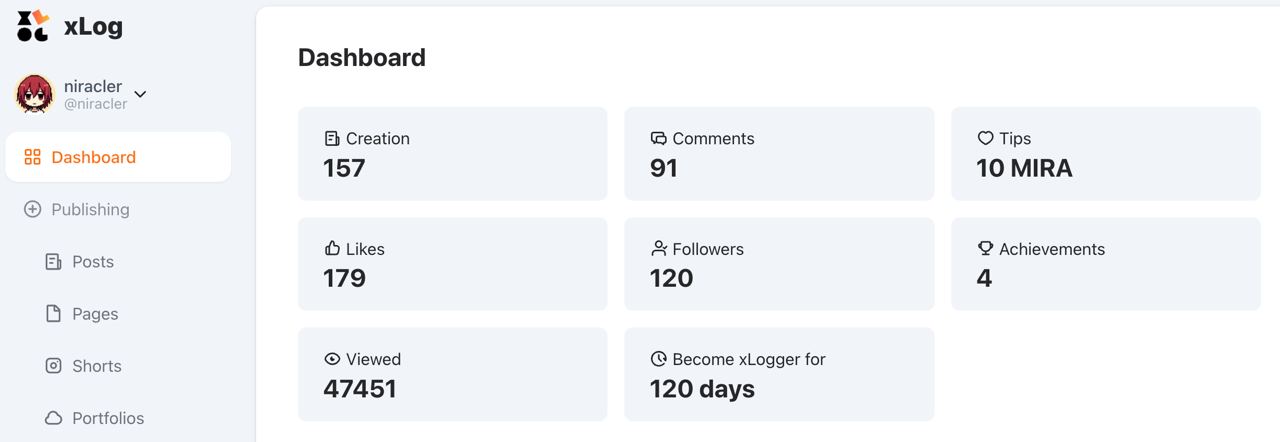The width and height of the screenshot is (1280, 442).
Task: Expand the Publishing section
Action: click(91, 209)
